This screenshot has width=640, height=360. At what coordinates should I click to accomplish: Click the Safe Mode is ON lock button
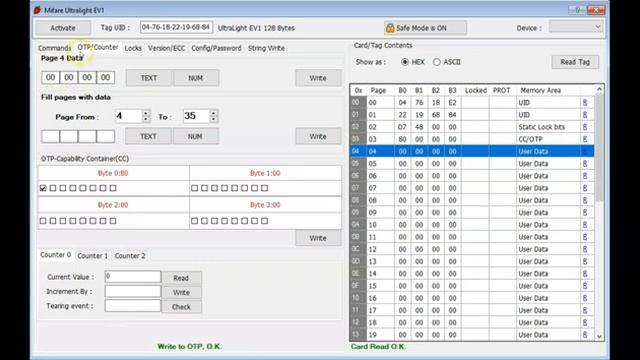(x=425, y=28)
